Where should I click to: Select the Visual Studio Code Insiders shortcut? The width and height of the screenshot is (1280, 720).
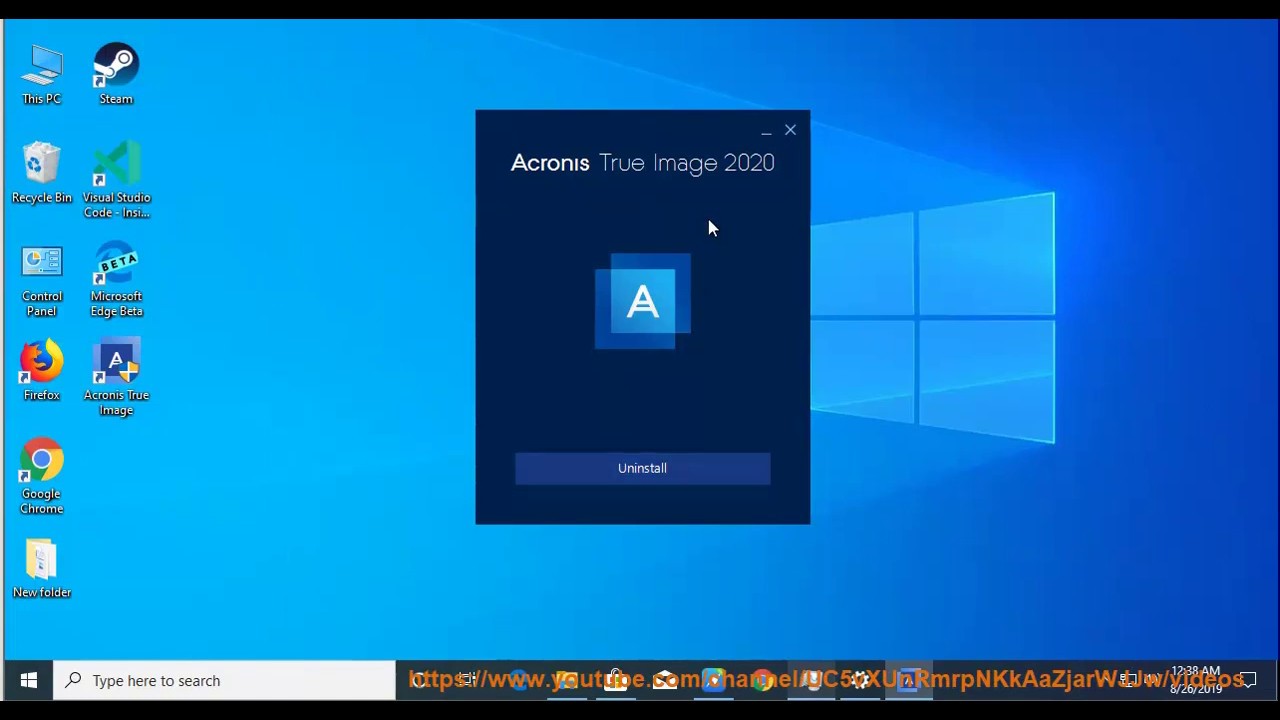(116, 180)
